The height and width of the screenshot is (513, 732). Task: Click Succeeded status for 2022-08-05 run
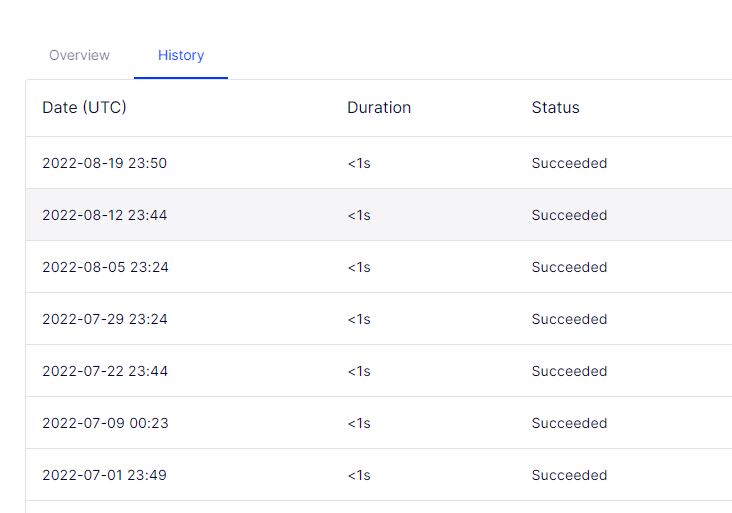[569, 267]
